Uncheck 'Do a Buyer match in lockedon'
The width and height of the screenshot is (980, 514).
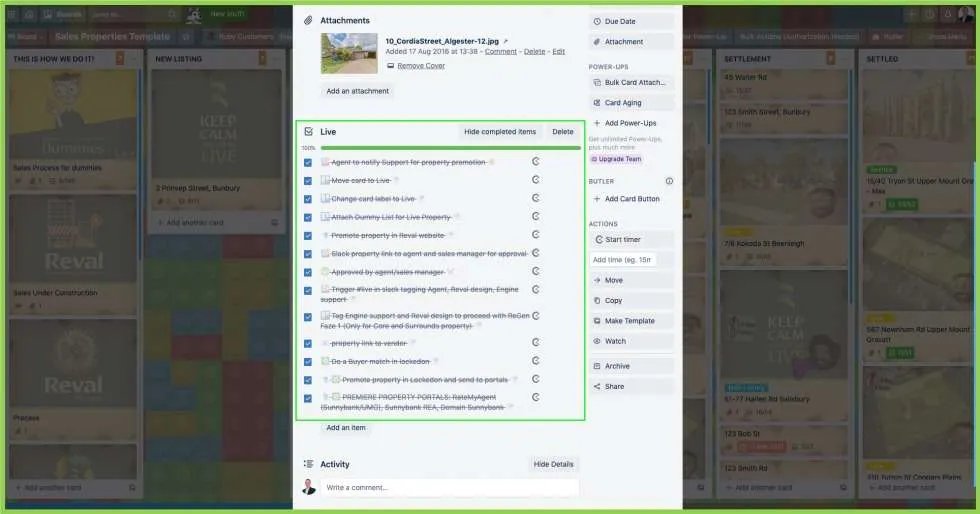tap(308, 361)
